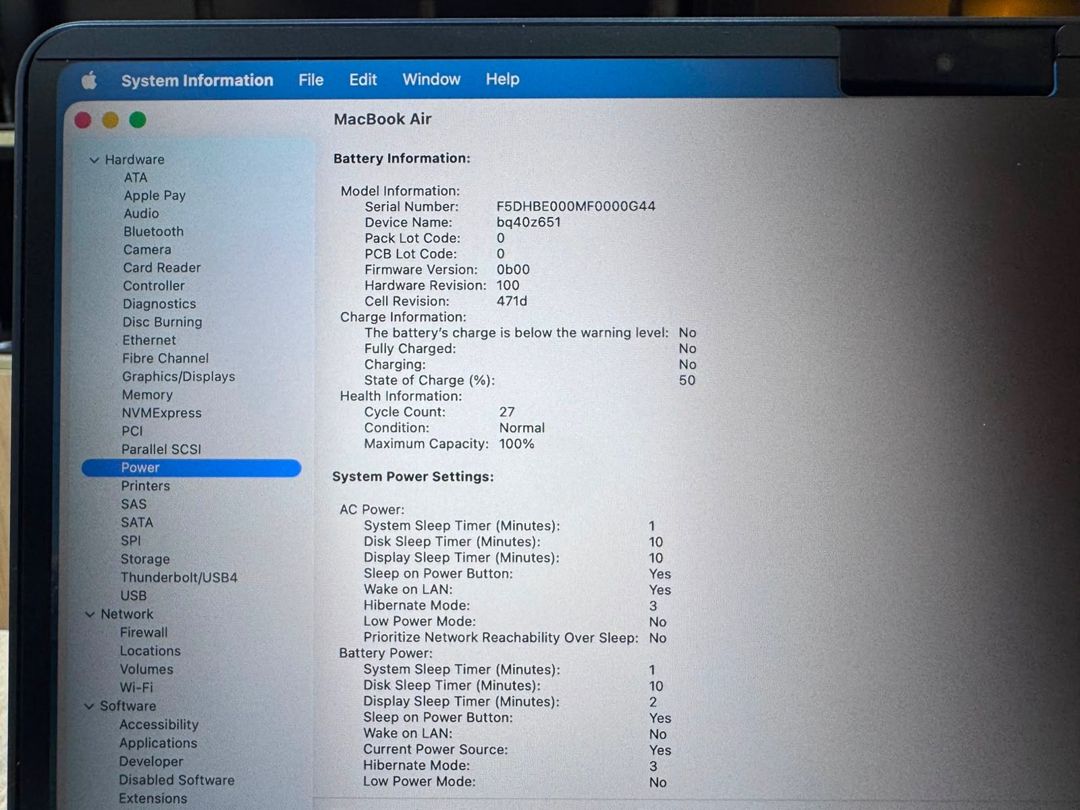Click Maximum Capacity value 100%
The height and width of the screenshot is (810, 1080).
(x=517, y=444)
